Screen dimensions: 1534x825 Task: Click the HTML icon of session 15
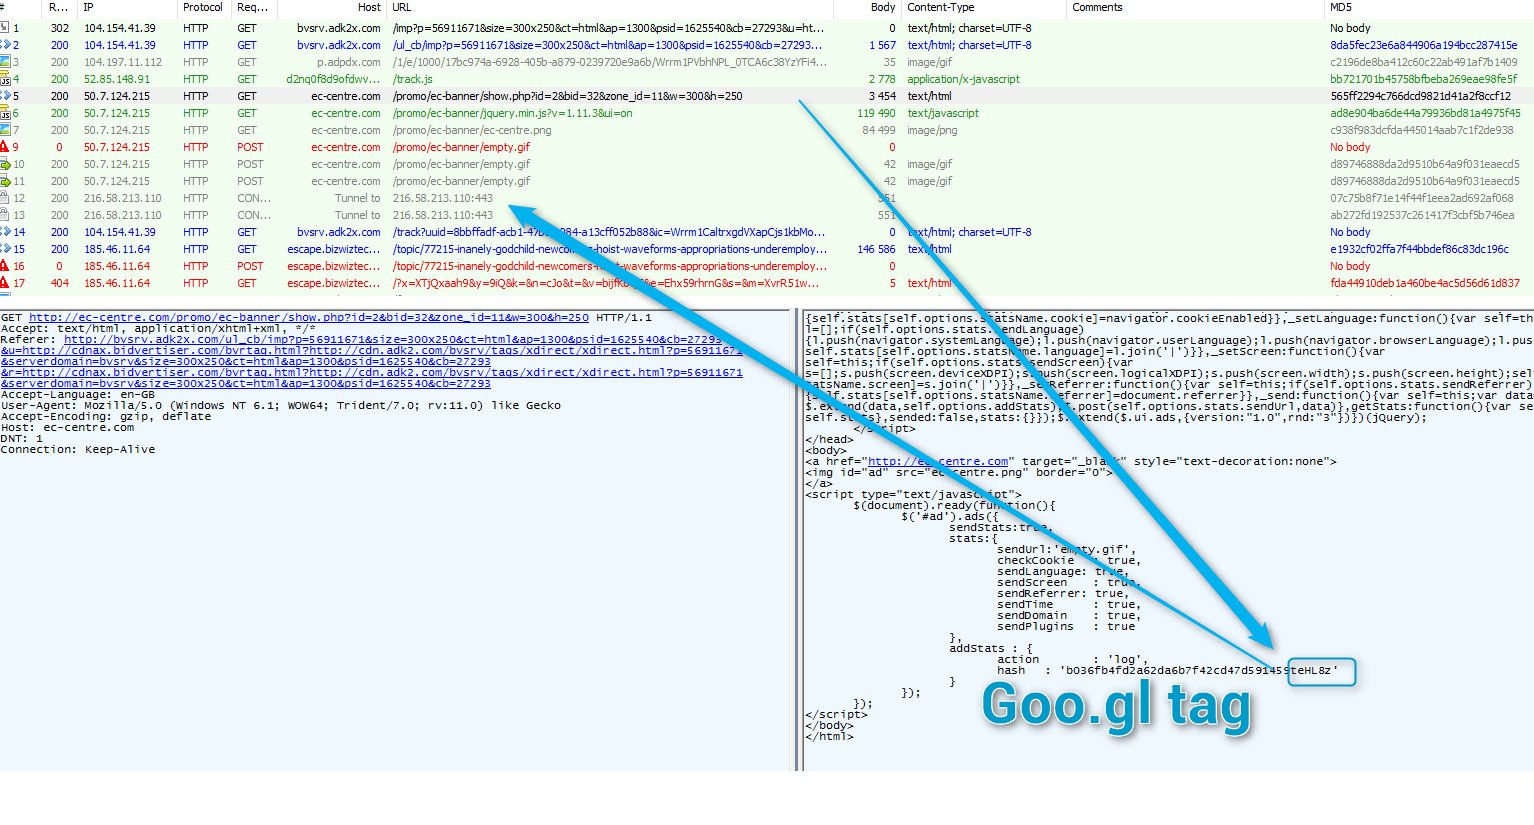point(5,249)
